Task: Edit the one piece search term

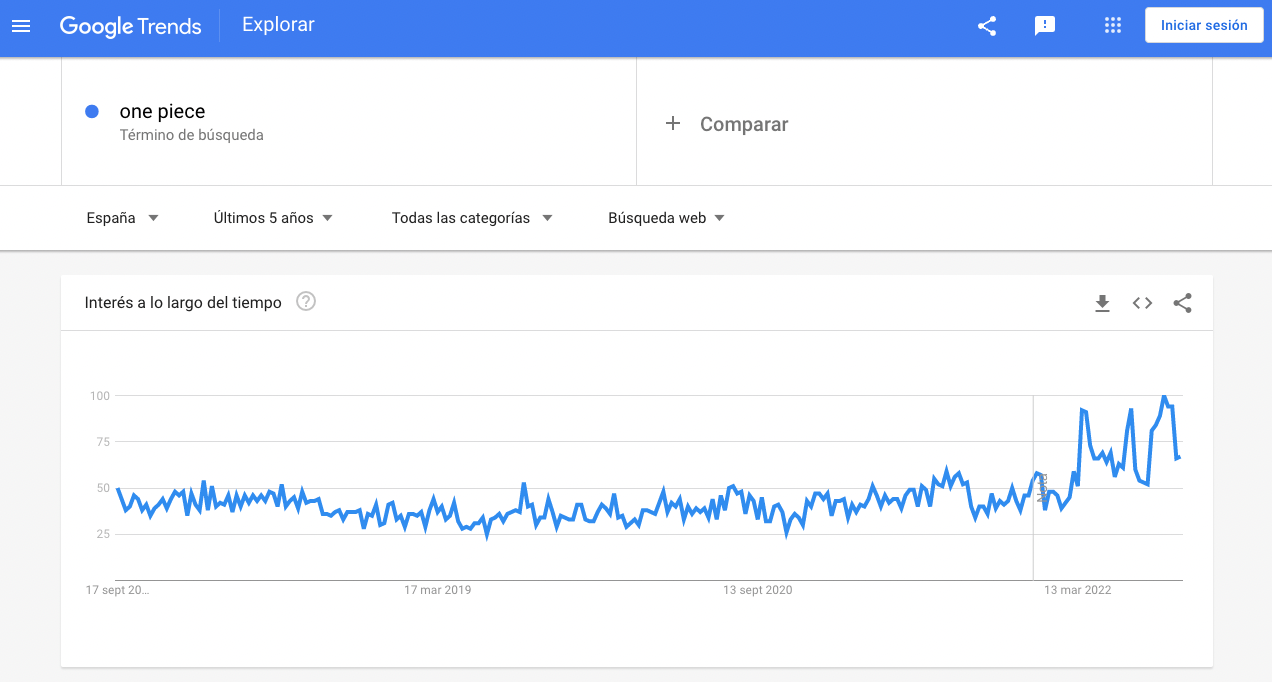Action: point(162,111)
